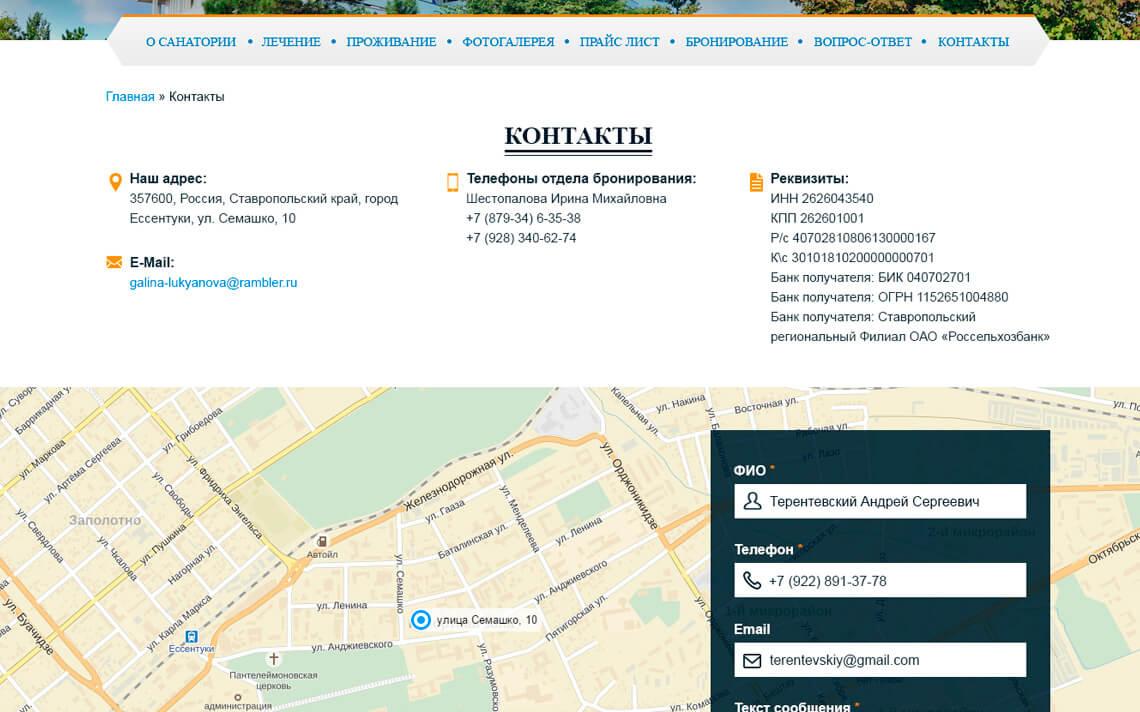The image size is (1140, 712).
Task: Click the Главная breadcrumb link
Action: (130, 97)
